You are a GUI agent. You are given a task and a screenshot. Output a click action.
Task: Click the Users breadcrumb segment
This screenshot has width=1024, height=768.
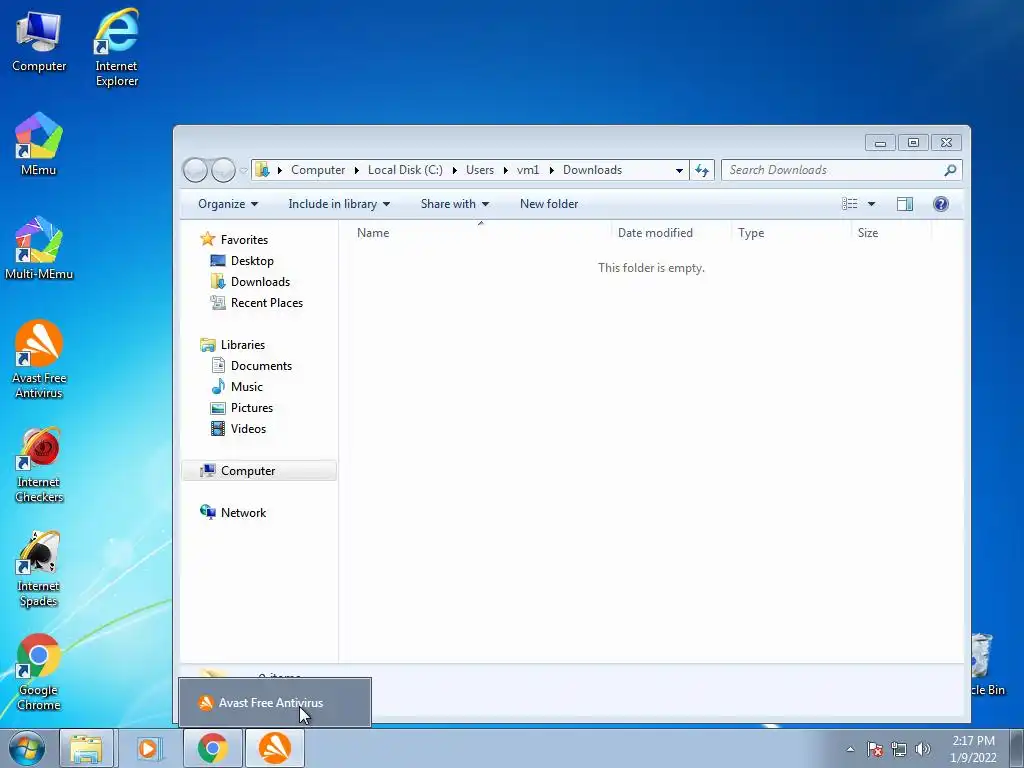coord(480,170)
